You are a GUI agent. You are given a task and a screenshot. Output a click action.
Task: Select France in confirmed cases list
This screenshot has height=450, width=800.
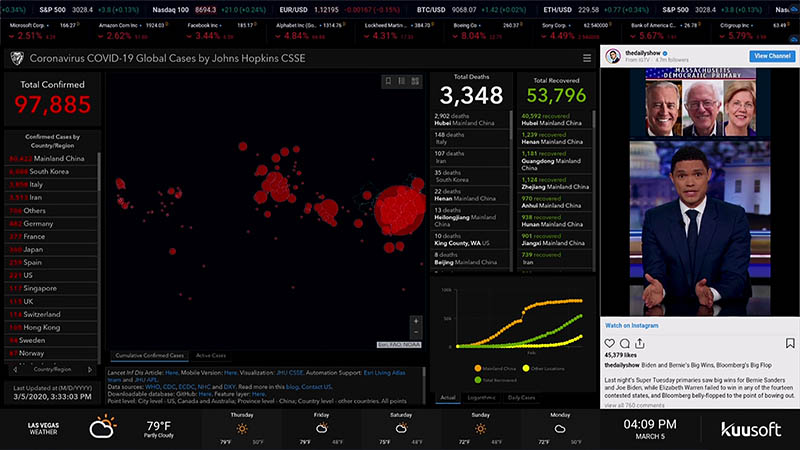click(x=51, y=237)
